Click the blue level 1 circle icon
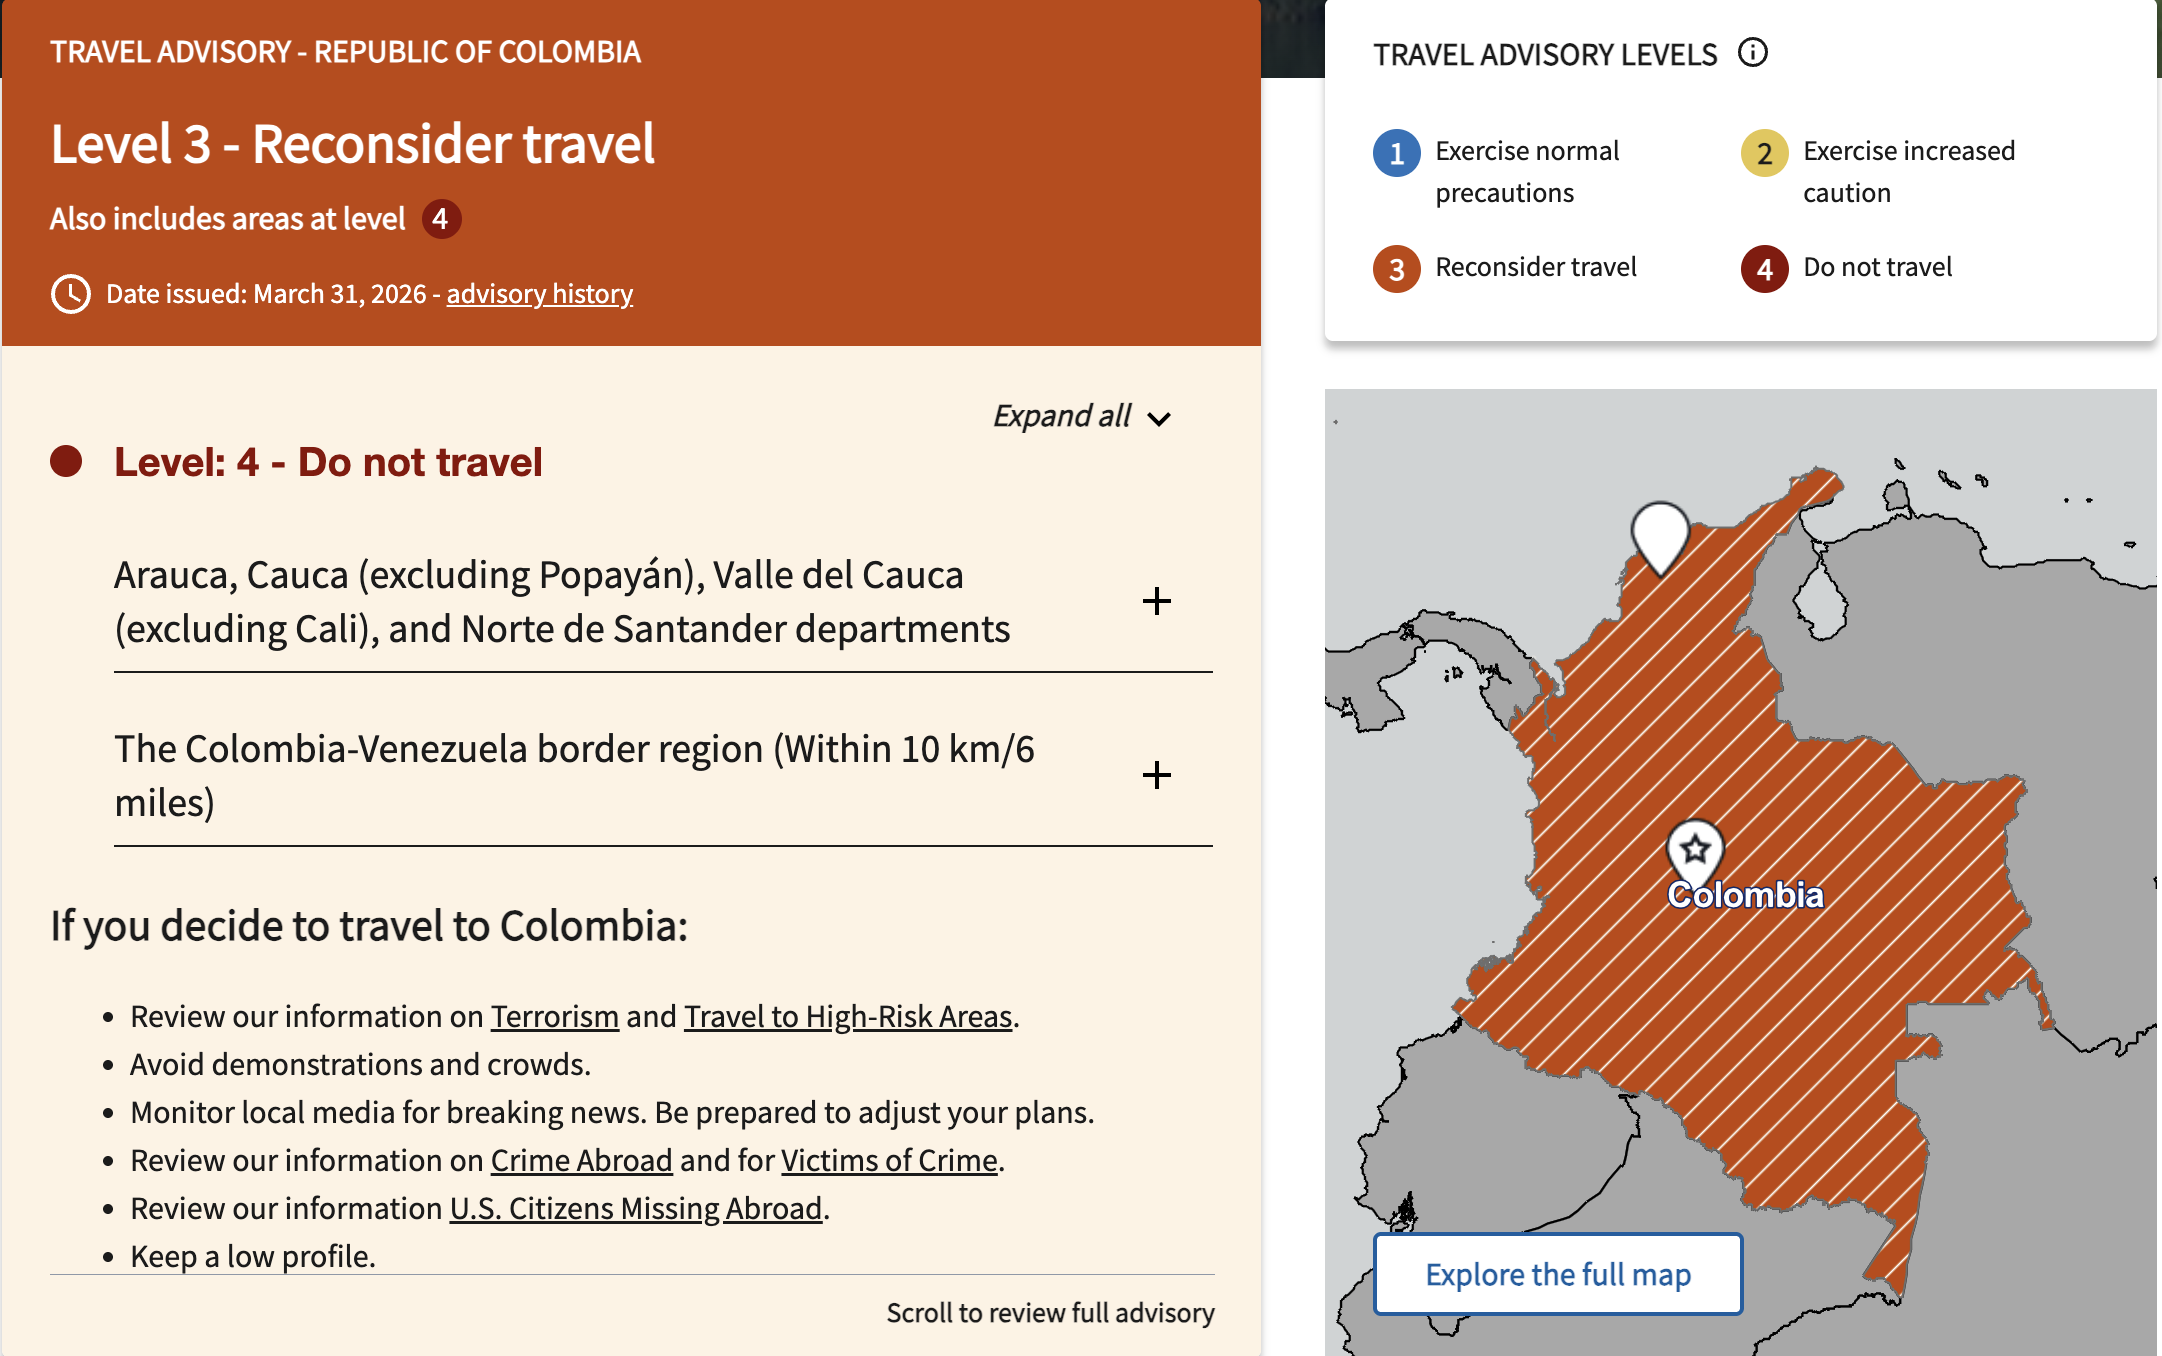Screen dimensions: 2162x1356 pyautogui.click(x=1397, y=153)
